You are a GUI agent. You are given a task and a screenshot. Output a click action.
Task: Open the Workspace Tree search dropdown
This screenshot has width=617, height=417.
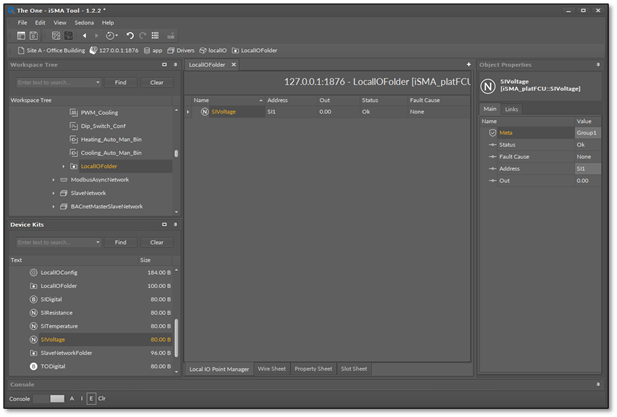coord(98,82)
